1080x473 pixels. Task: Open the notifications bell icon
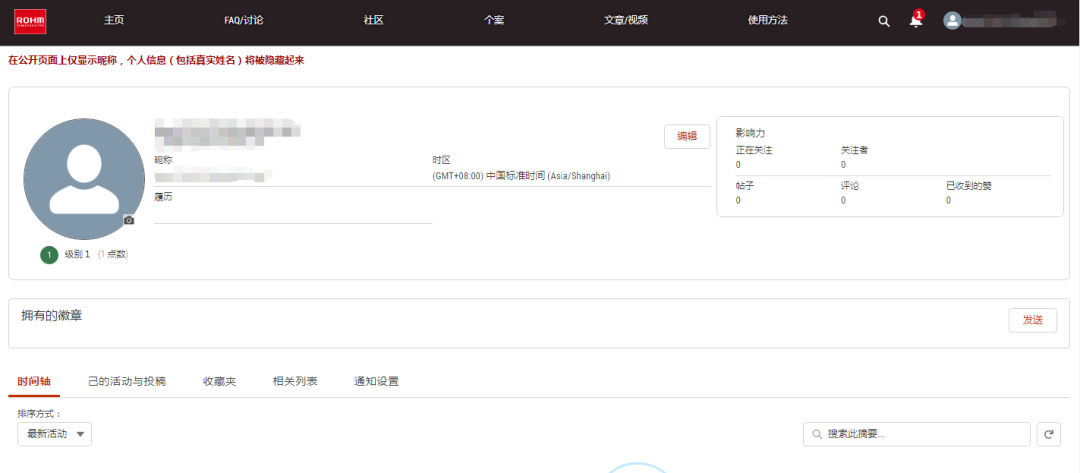point(915,20)
